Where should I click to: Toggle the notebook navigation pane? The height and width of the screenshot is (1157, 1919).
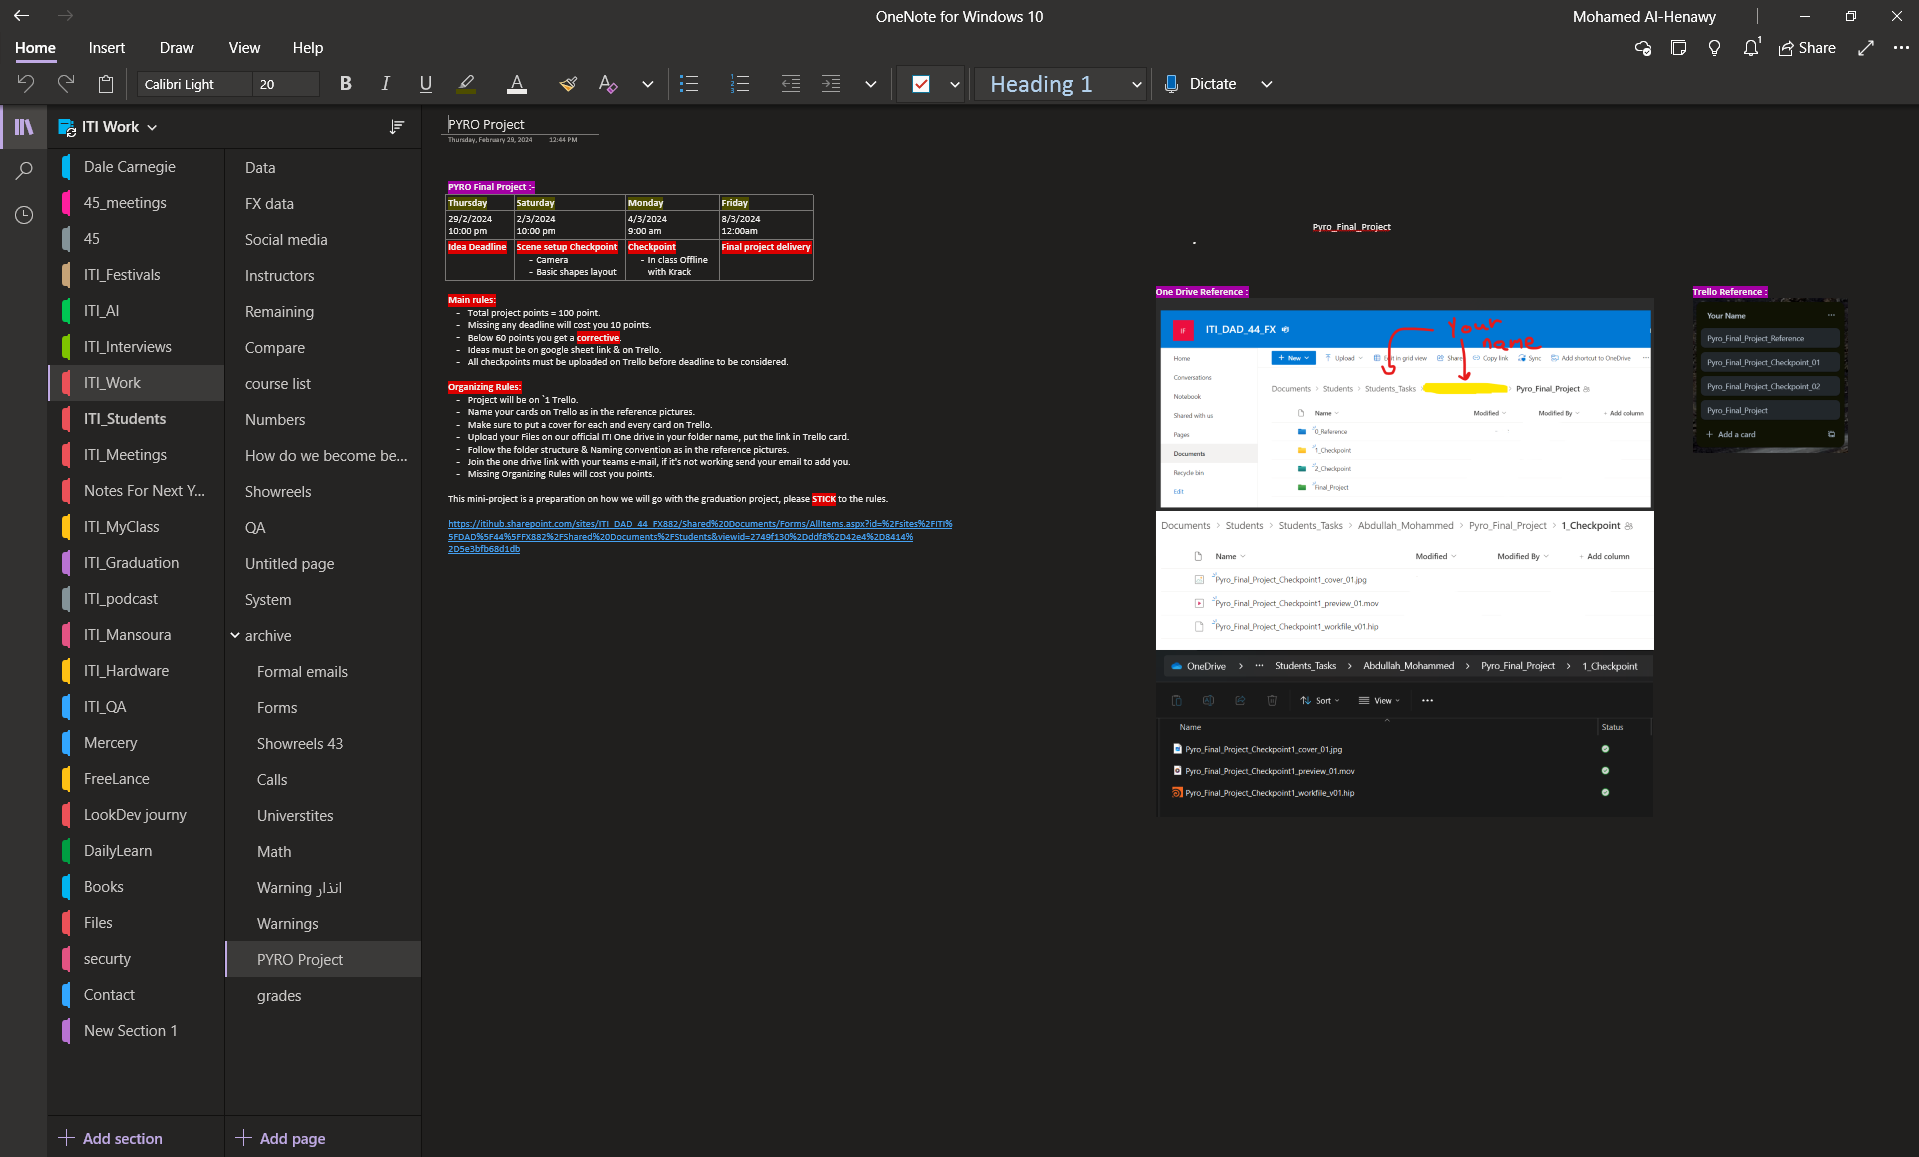point(24,127)
